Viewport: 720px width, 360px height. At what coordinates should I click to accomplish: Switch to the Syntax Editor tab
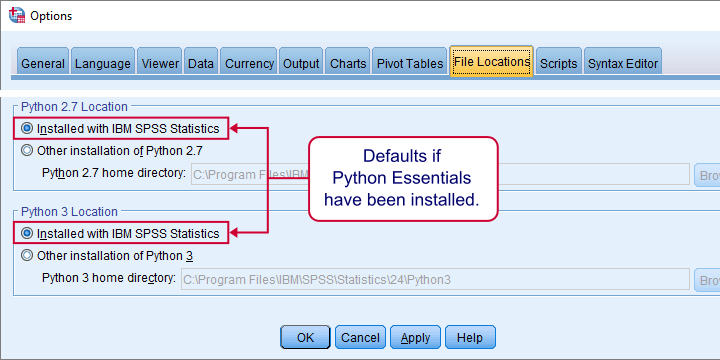[x=623, y=61]
